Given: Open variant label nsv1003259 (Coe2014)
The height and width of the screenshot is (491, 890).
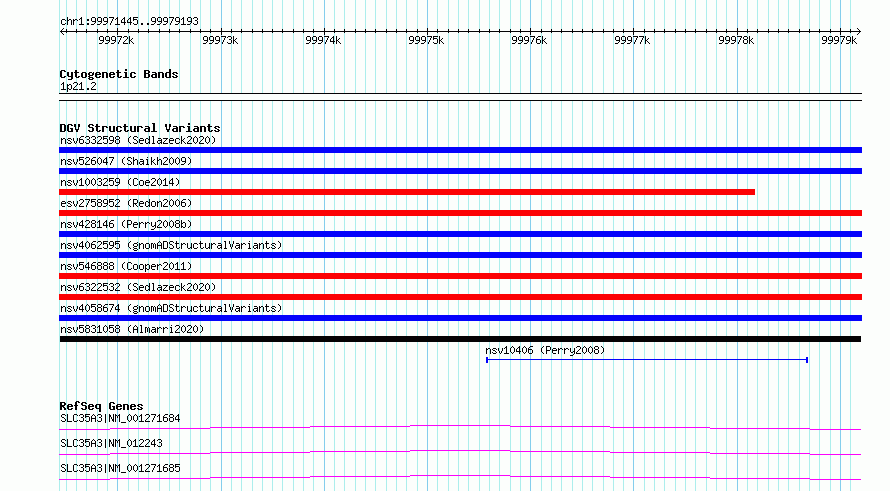Looking at the screenshot, I should pos(120,182).
